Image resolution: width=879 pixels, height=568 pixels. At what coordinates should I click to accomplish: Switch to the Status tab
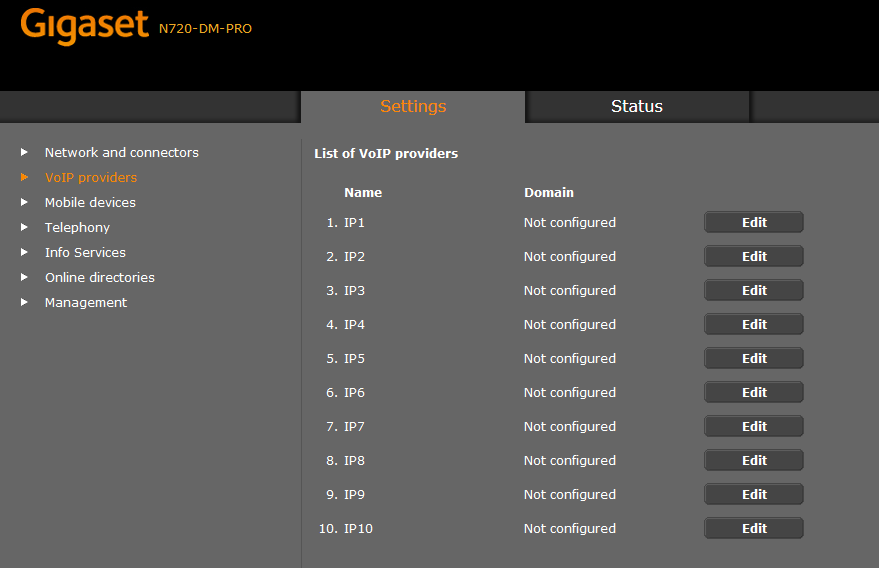(x=637, y=107)
